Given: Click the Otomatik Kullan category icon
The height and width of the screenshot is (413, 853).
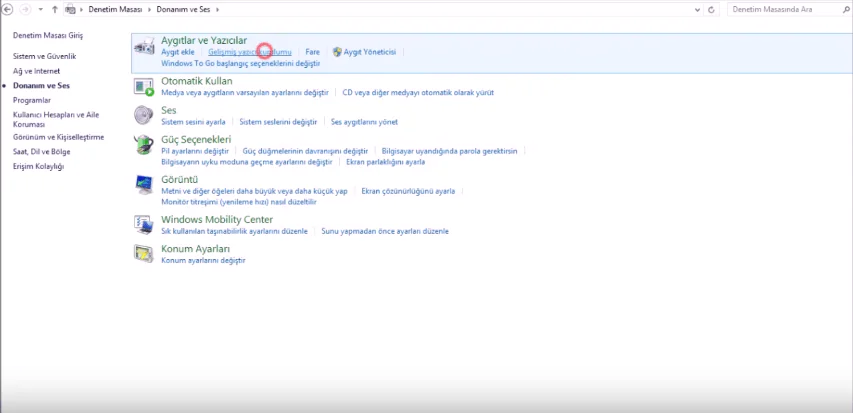Looking at the screenshot, I should [x=144, y=87].
